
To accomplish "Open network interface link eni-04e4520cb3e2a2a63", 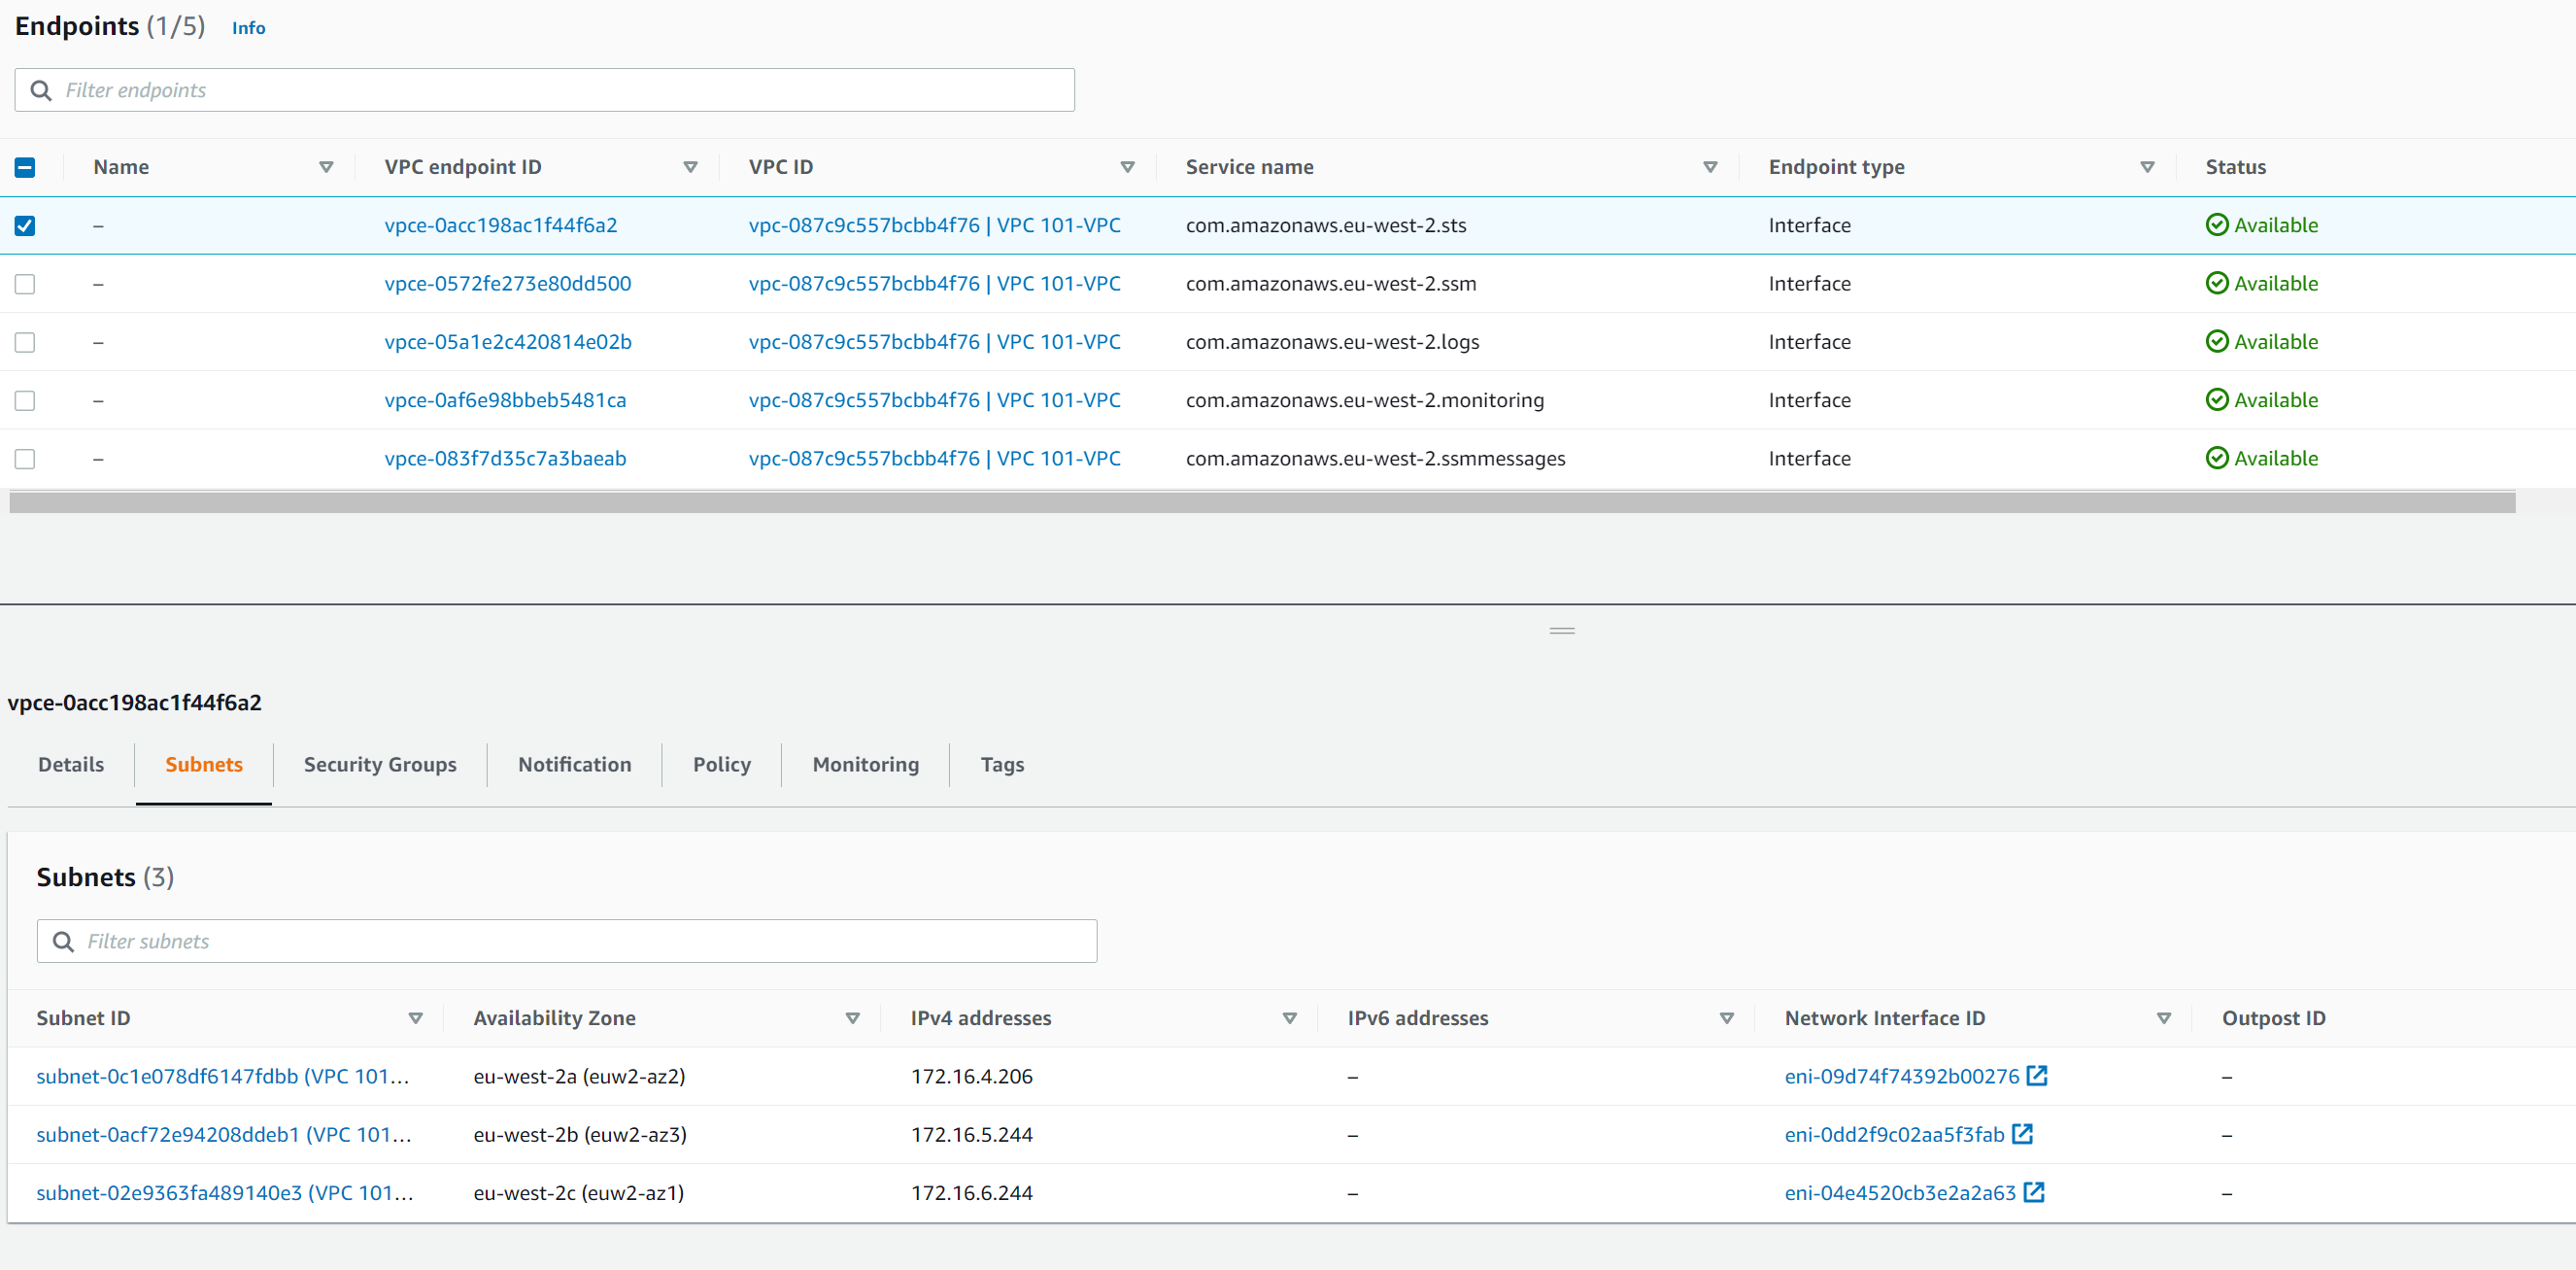I will click(x=1900, y=1192).
